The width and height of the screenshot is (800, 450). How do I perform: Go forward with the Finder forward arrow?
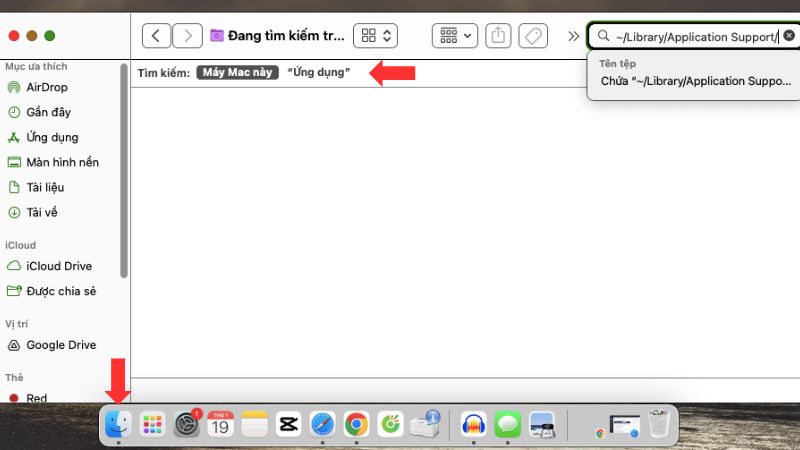[187, 36]
